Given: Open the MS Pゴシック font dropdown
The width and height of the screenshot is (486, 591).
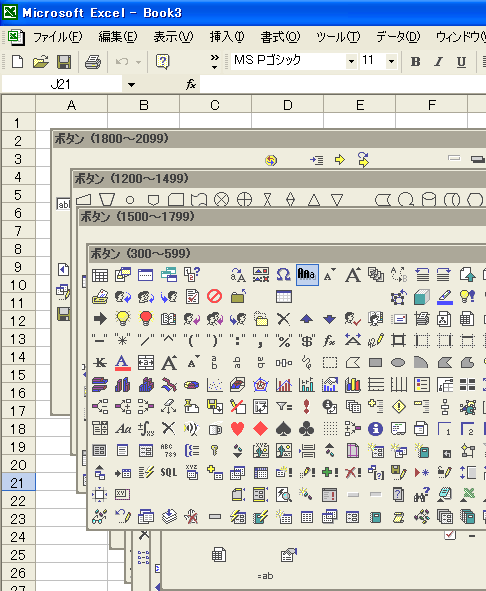Looking at the screenshot, I should [351, 61].
